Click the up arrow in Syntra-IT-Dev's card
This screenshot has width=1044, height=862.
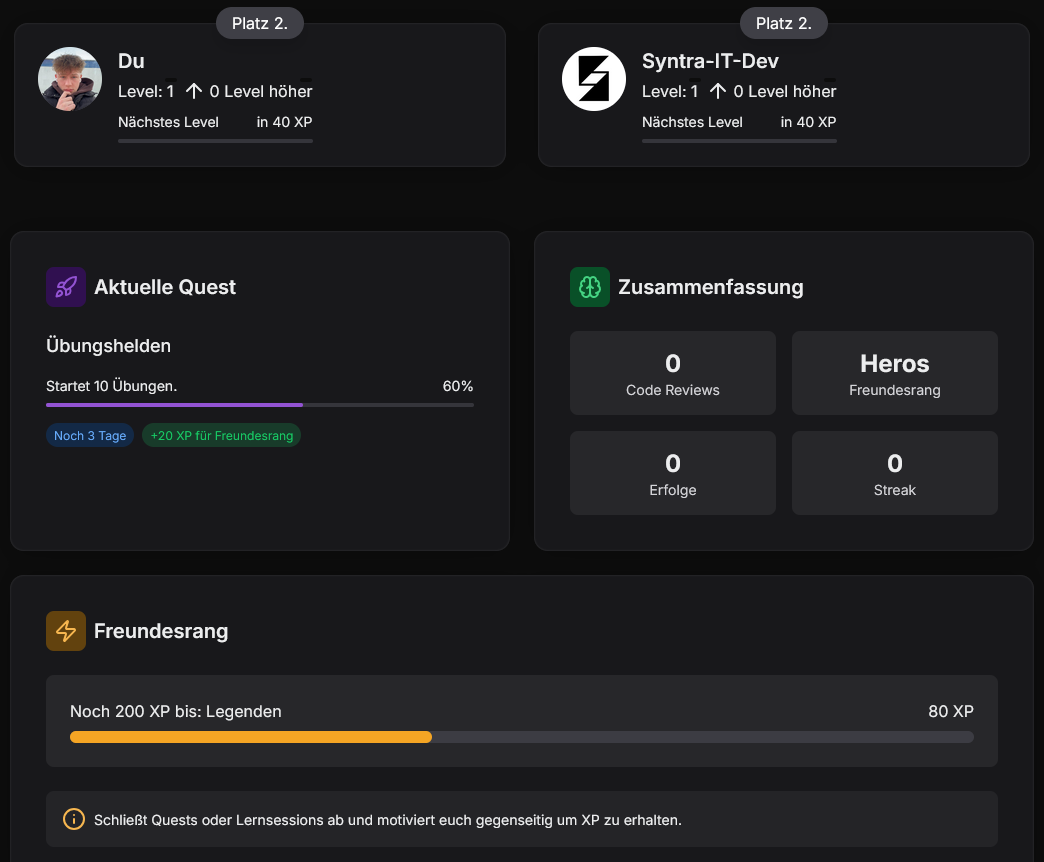click(x=718, y=91)
